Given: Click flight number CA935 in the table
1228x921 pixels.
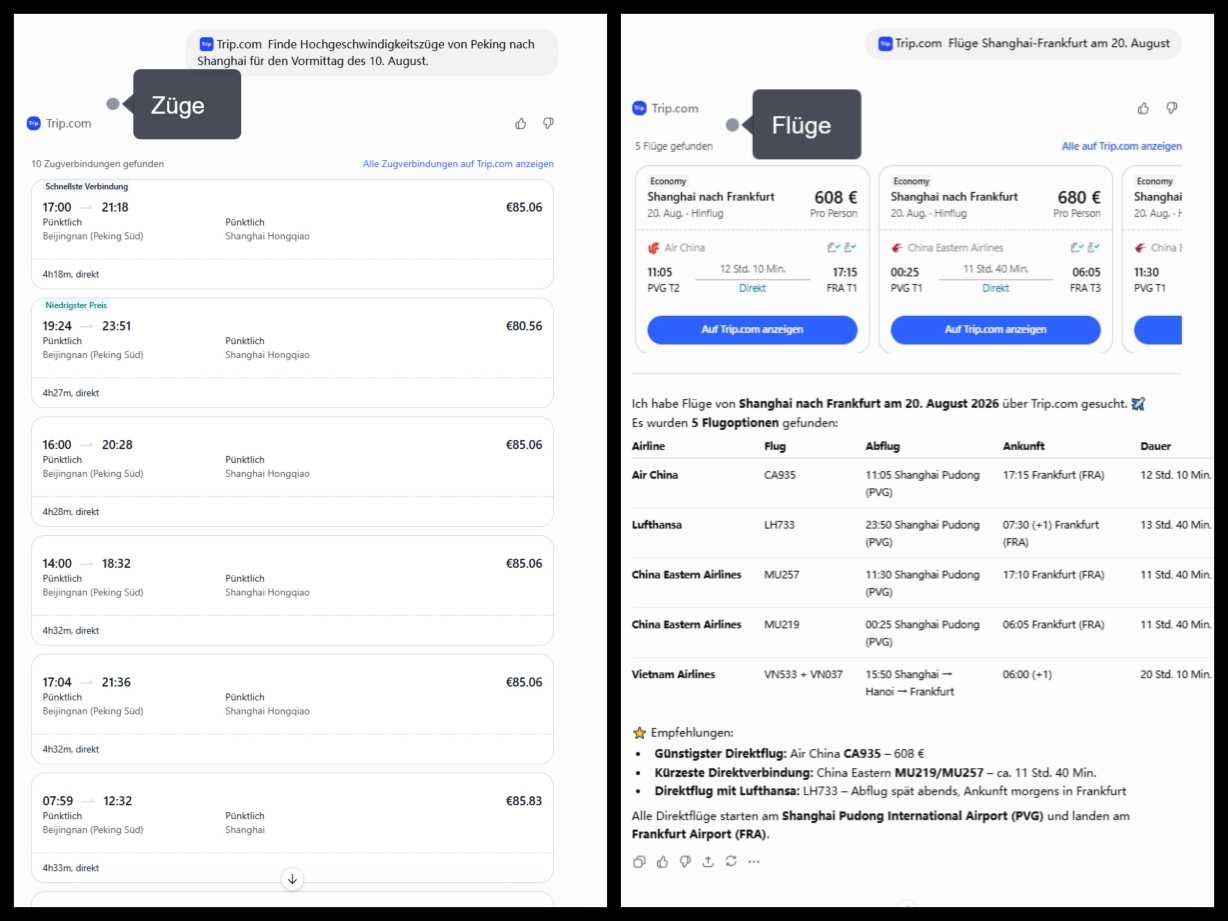Looking at the screenshot, I should click(x=780, y=475).
